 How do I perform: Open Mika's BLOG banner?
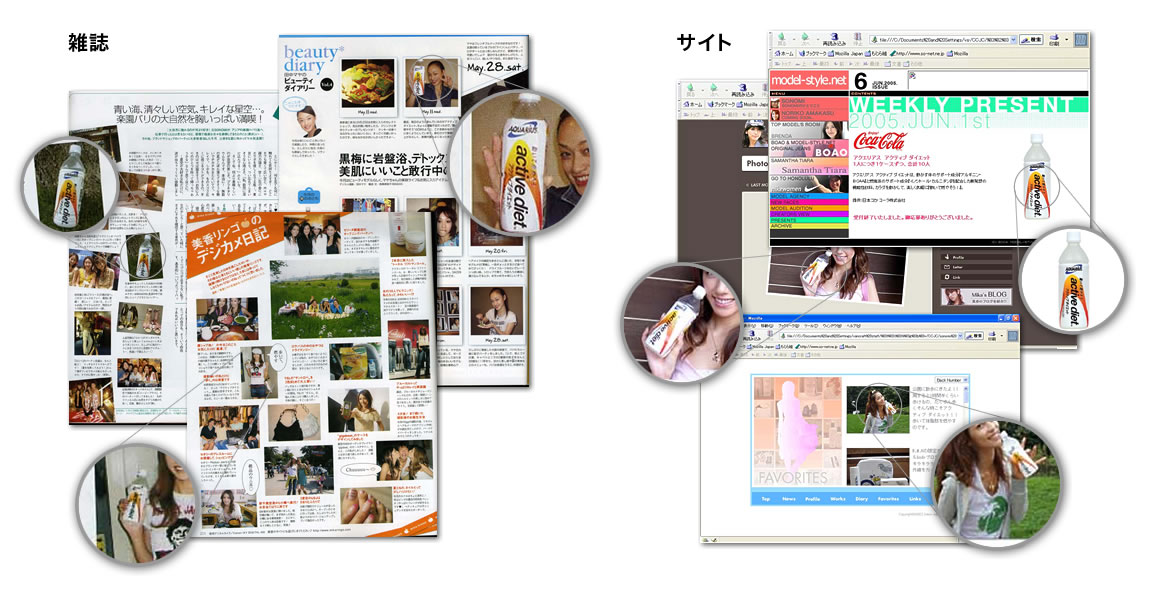[x=976, y=296]
